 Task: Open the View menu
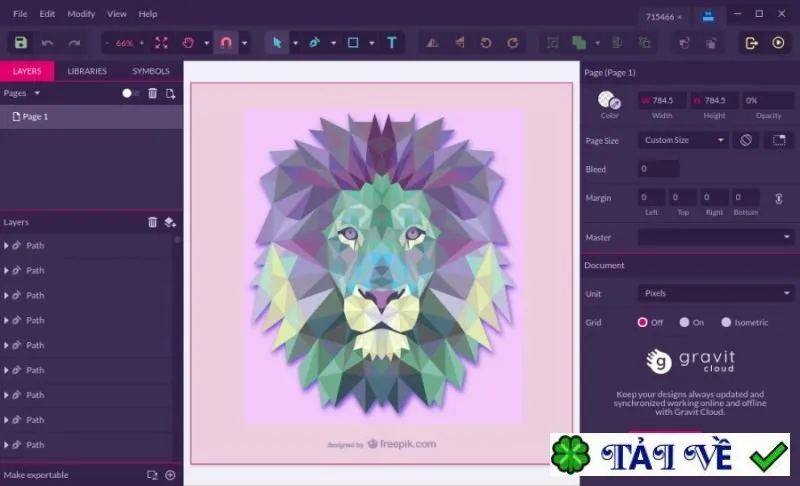[x=116, y=14]
